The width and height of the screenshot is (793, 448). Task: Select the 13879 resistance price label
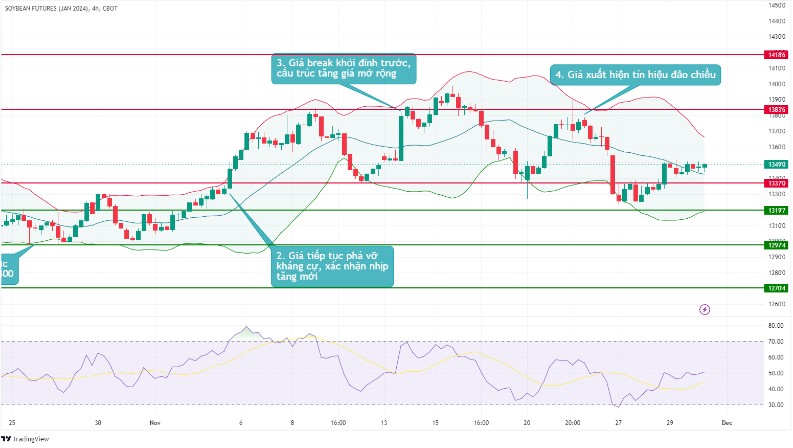tap(776, 109)
